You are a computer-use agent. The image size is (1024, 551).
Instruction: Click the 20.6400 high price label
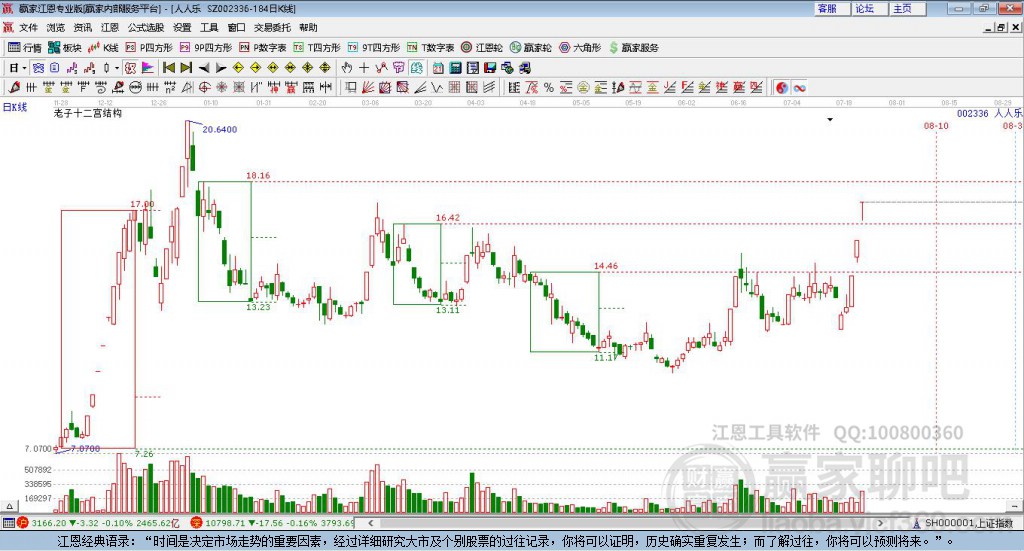coord(219,129)
